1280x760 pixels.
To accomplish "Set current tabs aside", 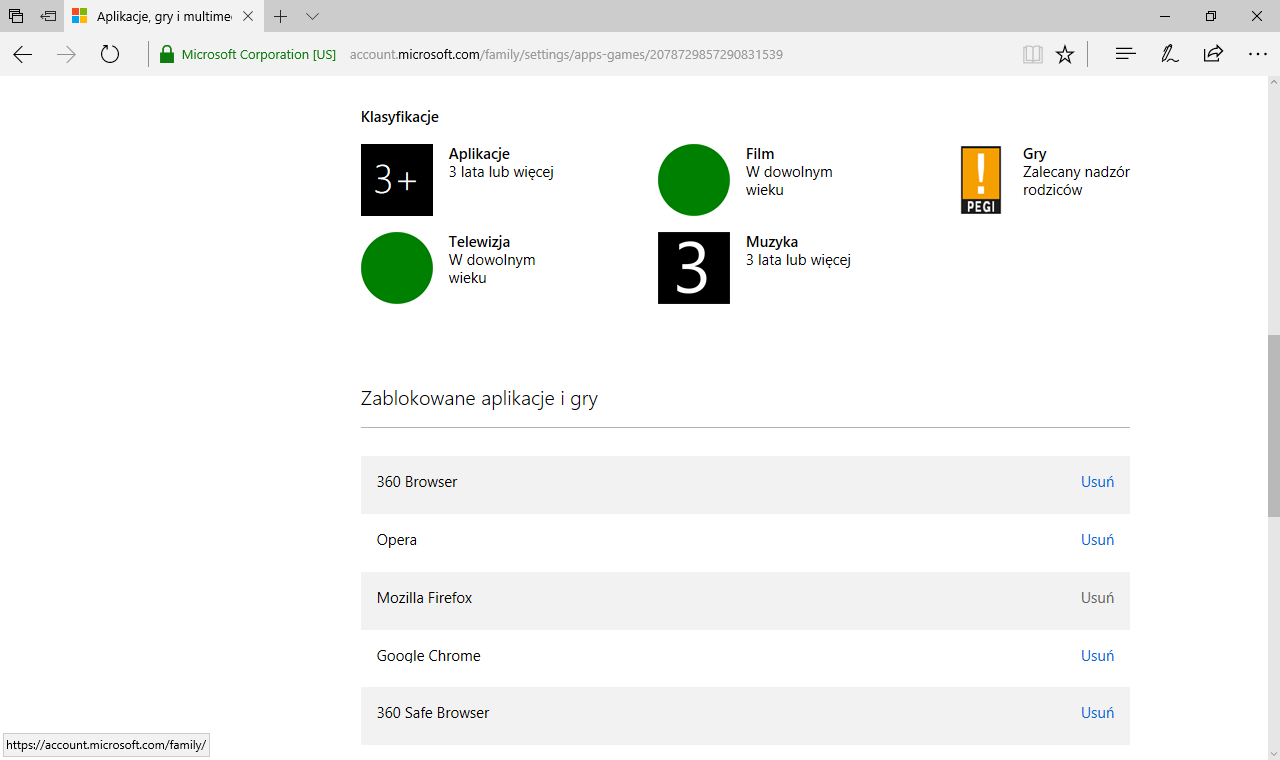I will 48,16.
